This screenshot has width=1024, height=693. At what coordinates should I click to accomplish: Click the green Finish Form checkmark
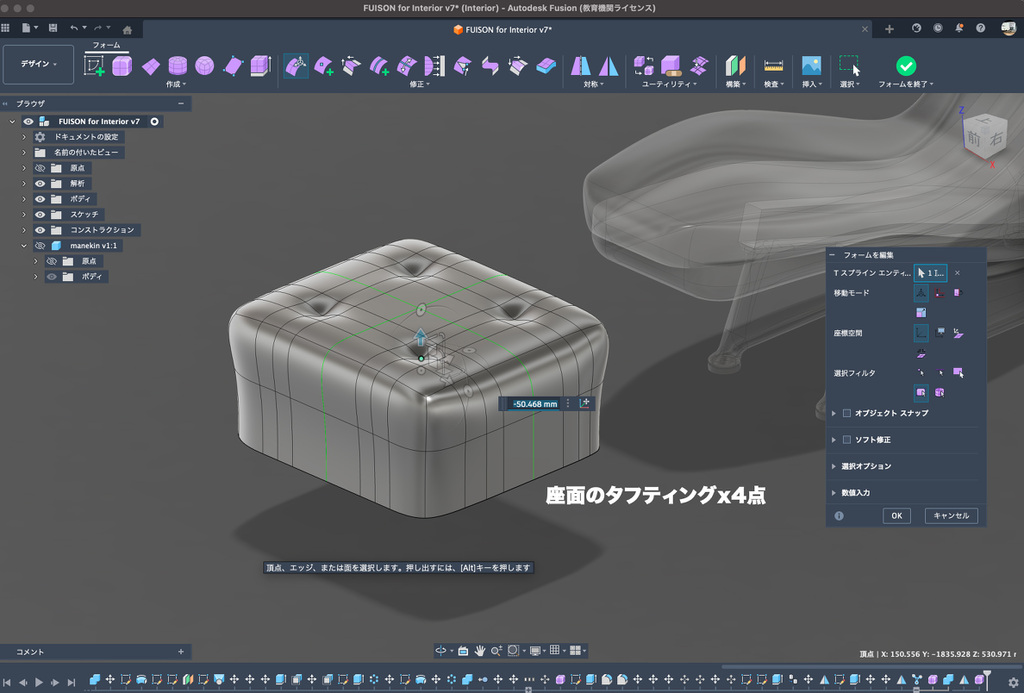[x=905, y=65]
